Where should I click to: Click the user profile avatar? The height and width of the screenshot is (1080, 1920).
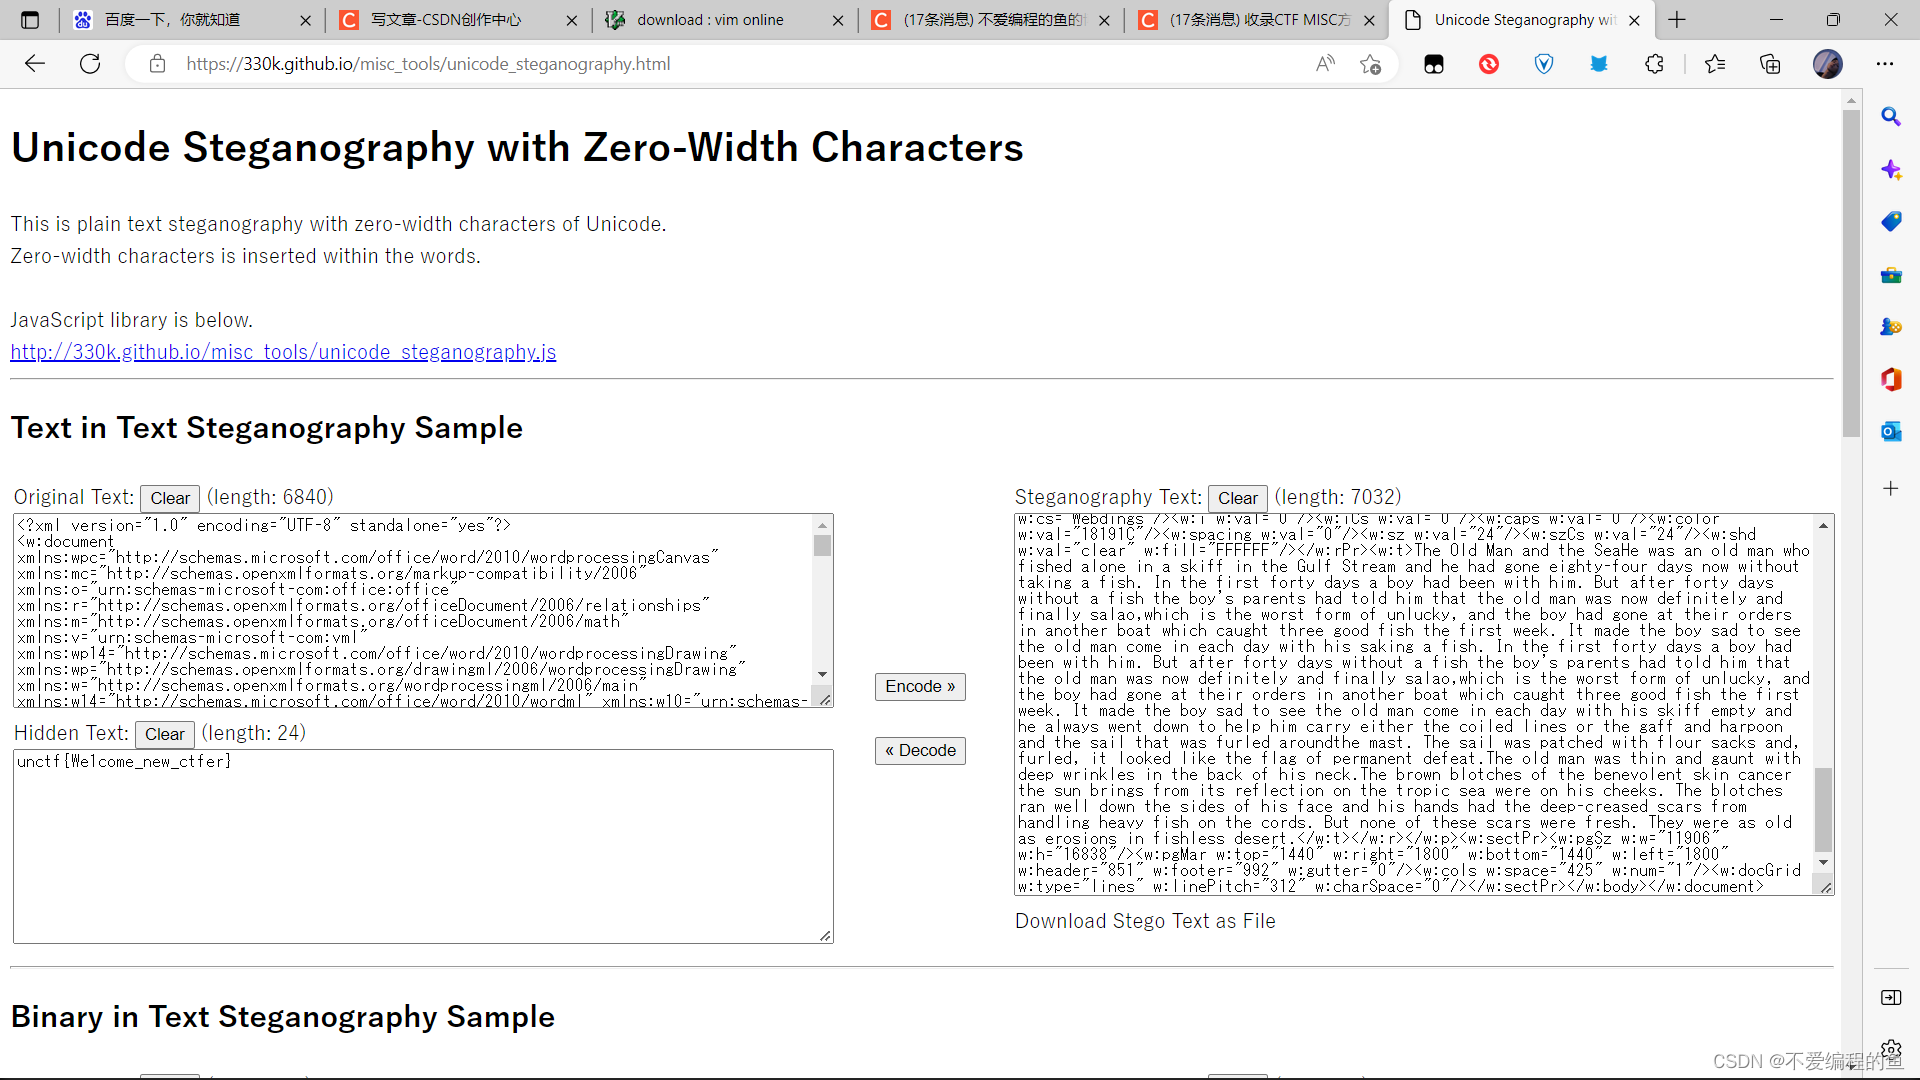pos(1827,64)
